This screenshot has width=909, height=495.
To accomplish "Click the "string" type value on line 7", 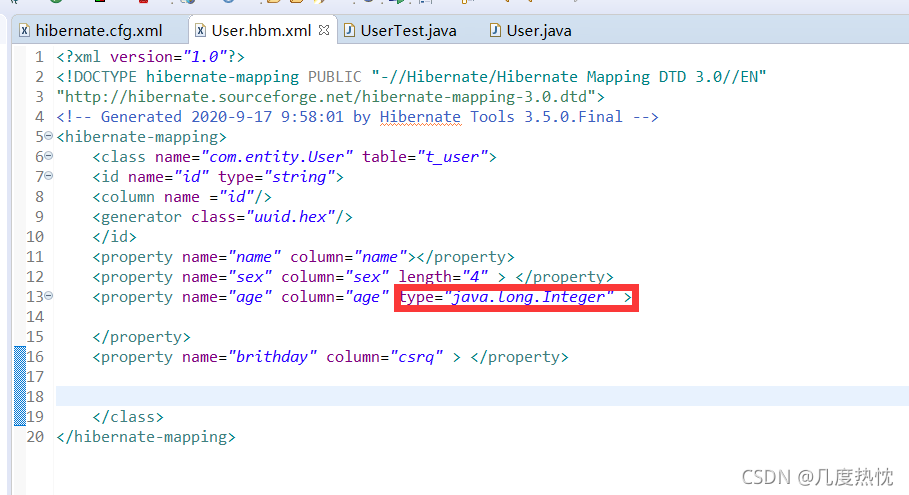I will (300, 177).
